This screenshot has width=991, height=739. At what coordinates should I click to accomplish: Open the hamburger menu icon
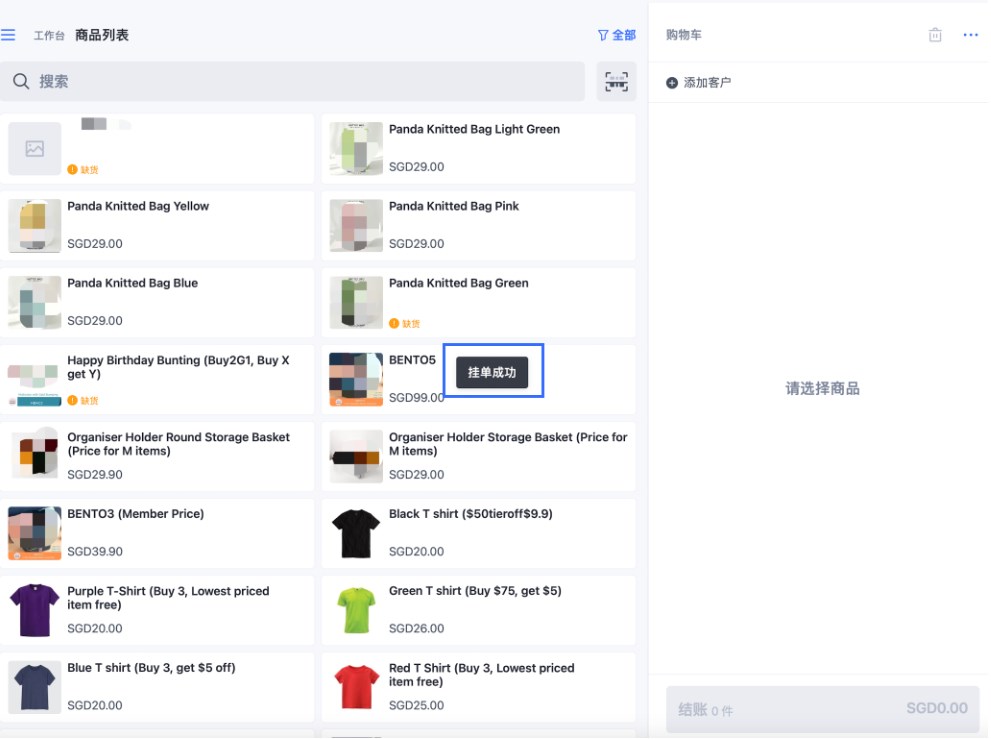coord(8,35)
